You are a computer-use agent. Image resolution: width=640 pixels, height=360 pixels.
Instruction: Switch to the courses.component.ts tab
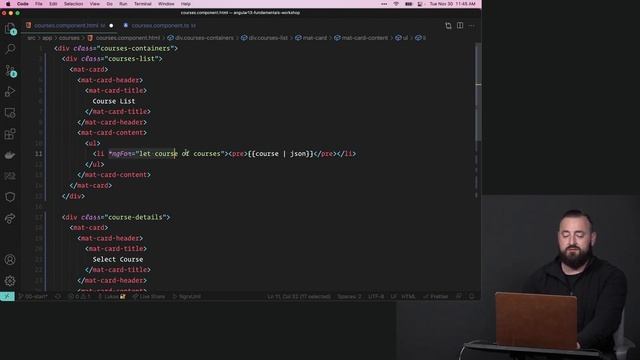click(160, 25)
